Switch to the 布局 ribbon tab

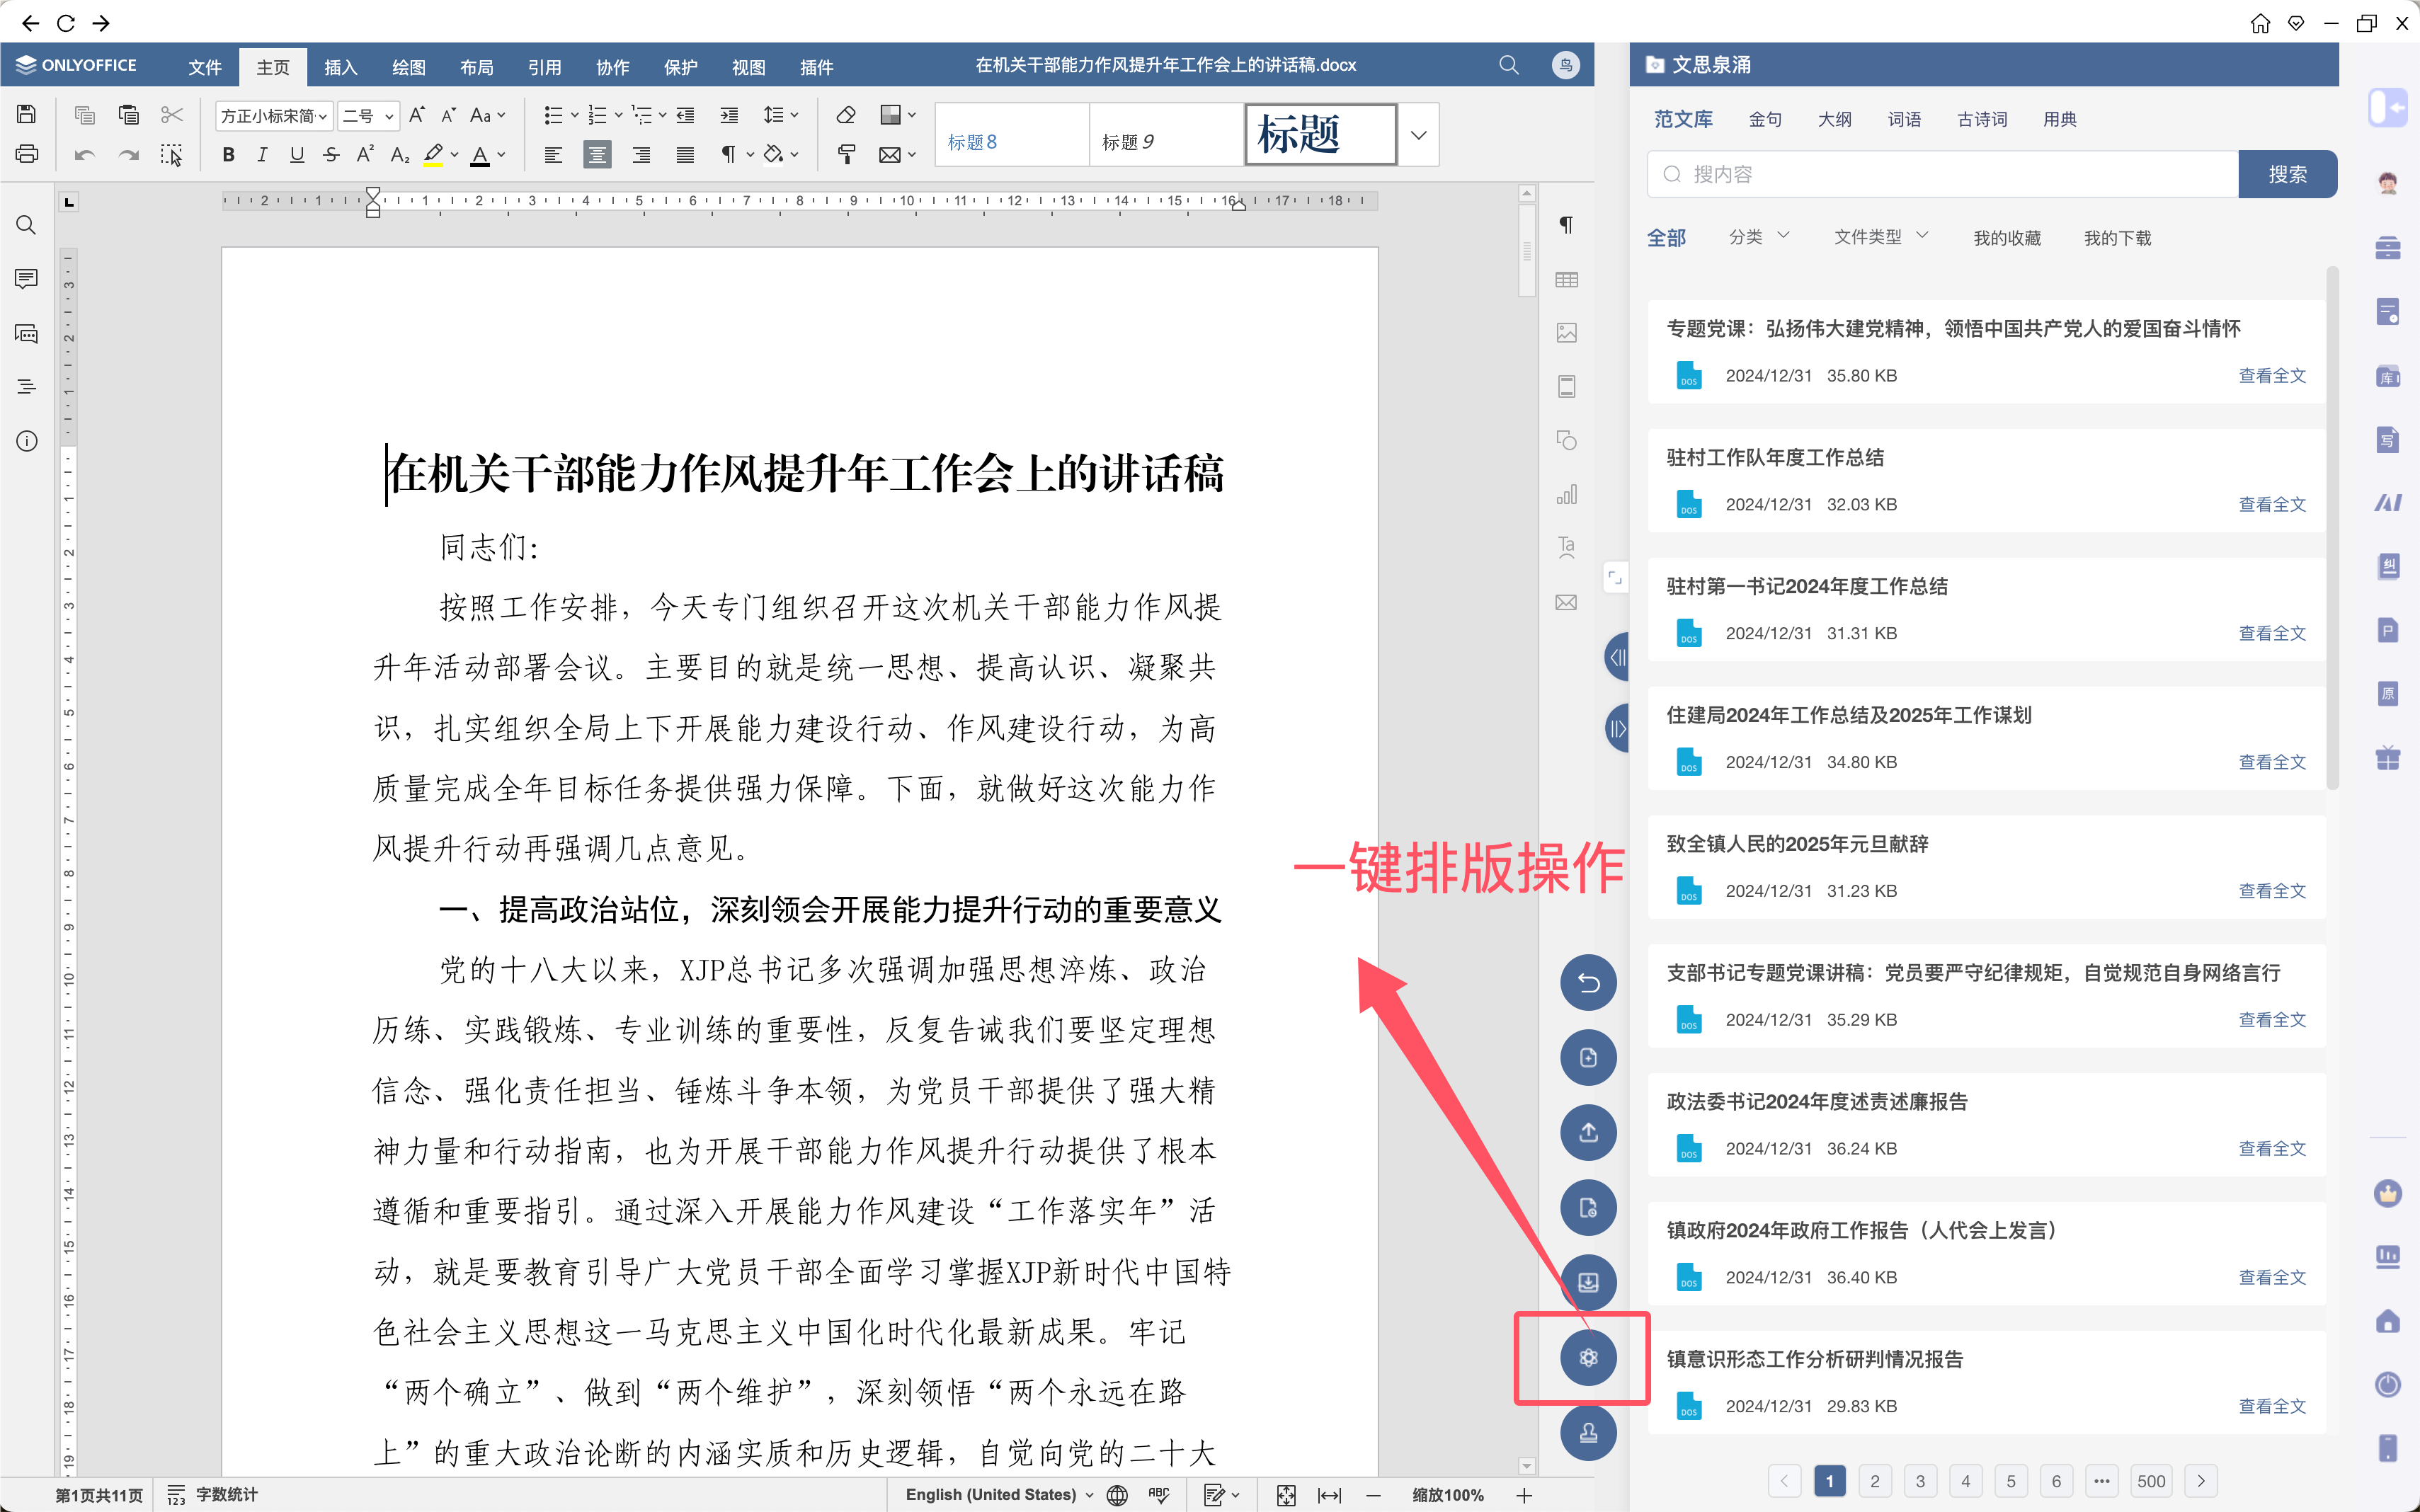[x=477, y=67]
